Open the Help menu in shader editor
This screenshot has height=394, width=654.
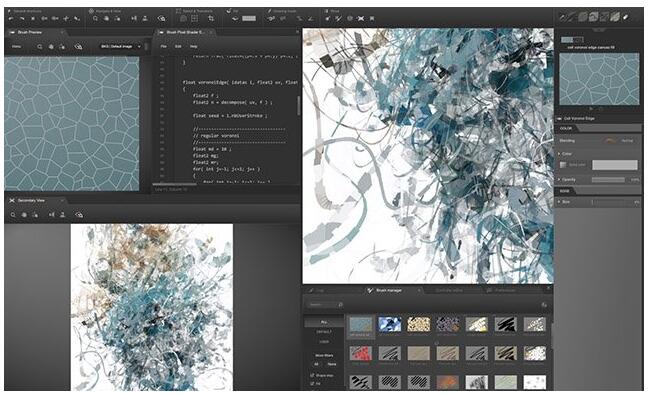tap(194, 46)
